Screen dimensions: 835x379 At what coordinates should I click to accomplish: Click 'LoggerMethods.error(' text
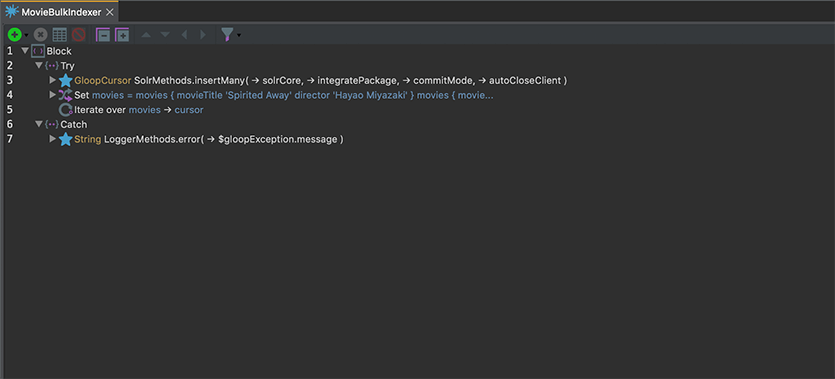click(154, 139)
